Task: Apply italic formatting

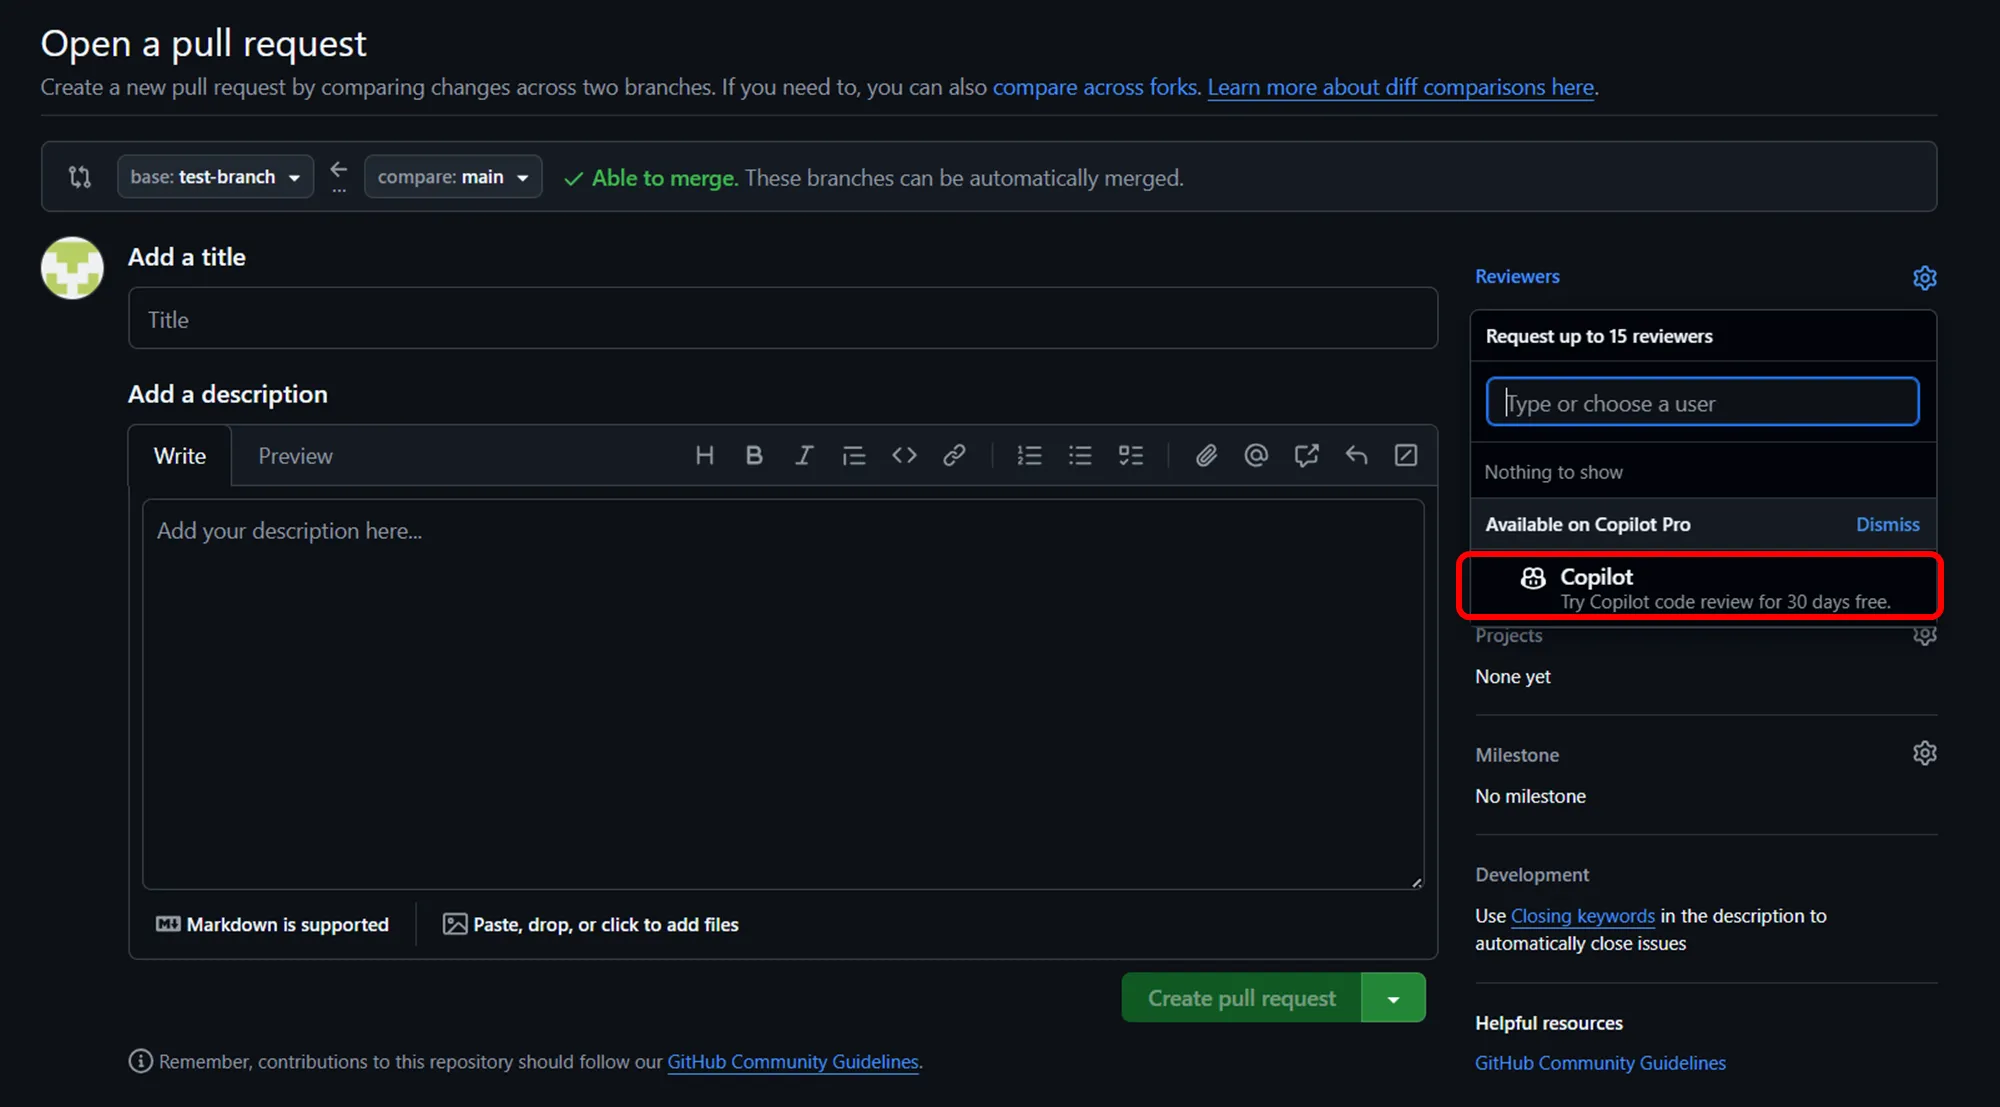Action: [x=804, y=455]
